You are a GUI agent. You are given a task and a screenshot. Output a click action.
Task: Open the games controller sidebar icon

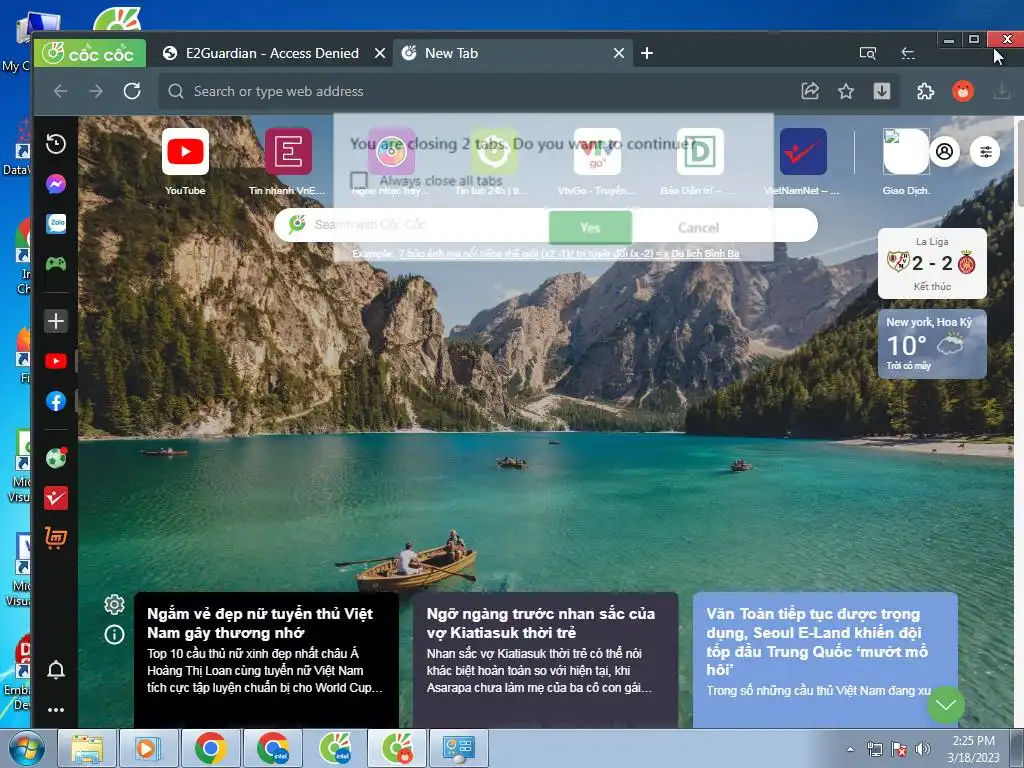click(56, 264)
